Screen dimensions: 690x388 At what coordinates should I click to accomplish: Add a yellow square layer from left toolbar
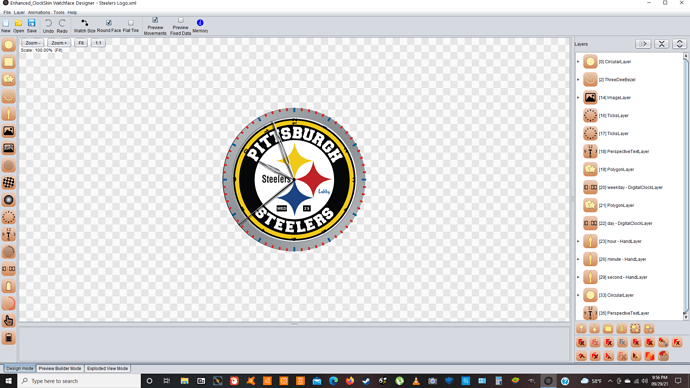coord(8,62)
